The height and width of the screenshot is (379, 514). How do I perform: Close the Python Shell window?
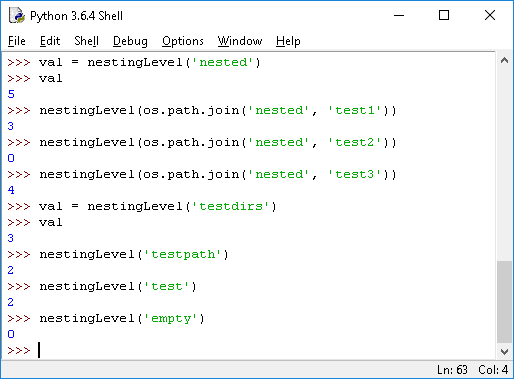[x=490, y=15]
